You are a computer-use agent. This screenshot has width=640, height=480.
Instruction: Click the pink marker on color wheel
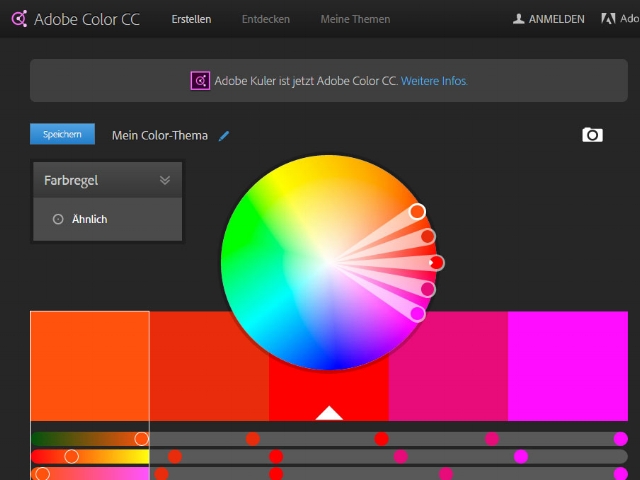click(x=428, y=289)
